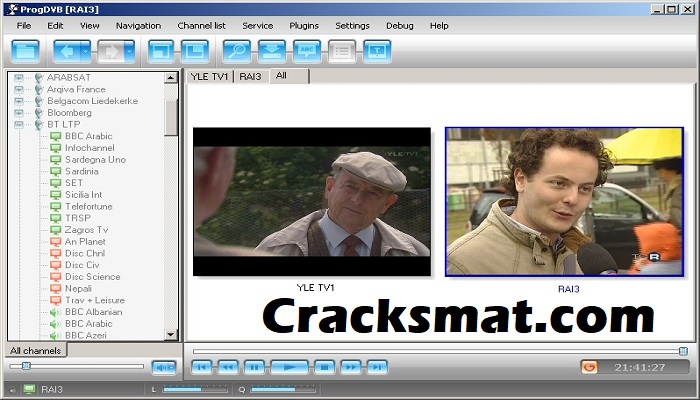The height and width of the screenshot is (400, 700).
Task: Click the orange timeshift icon by the clock
Action: pos(589,367)
